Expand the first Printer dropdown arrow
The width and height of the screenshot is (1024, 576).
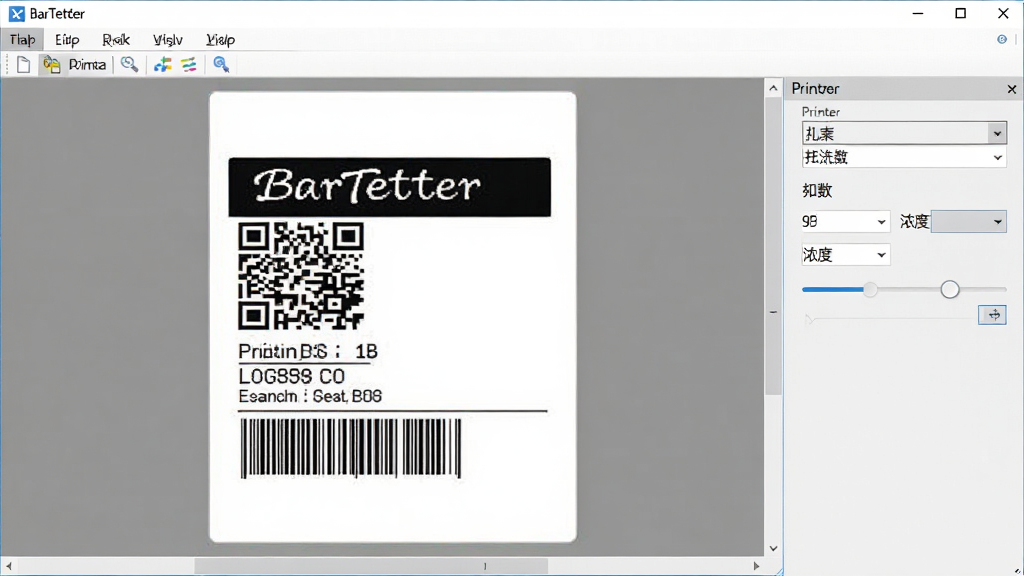pos(997,134)
